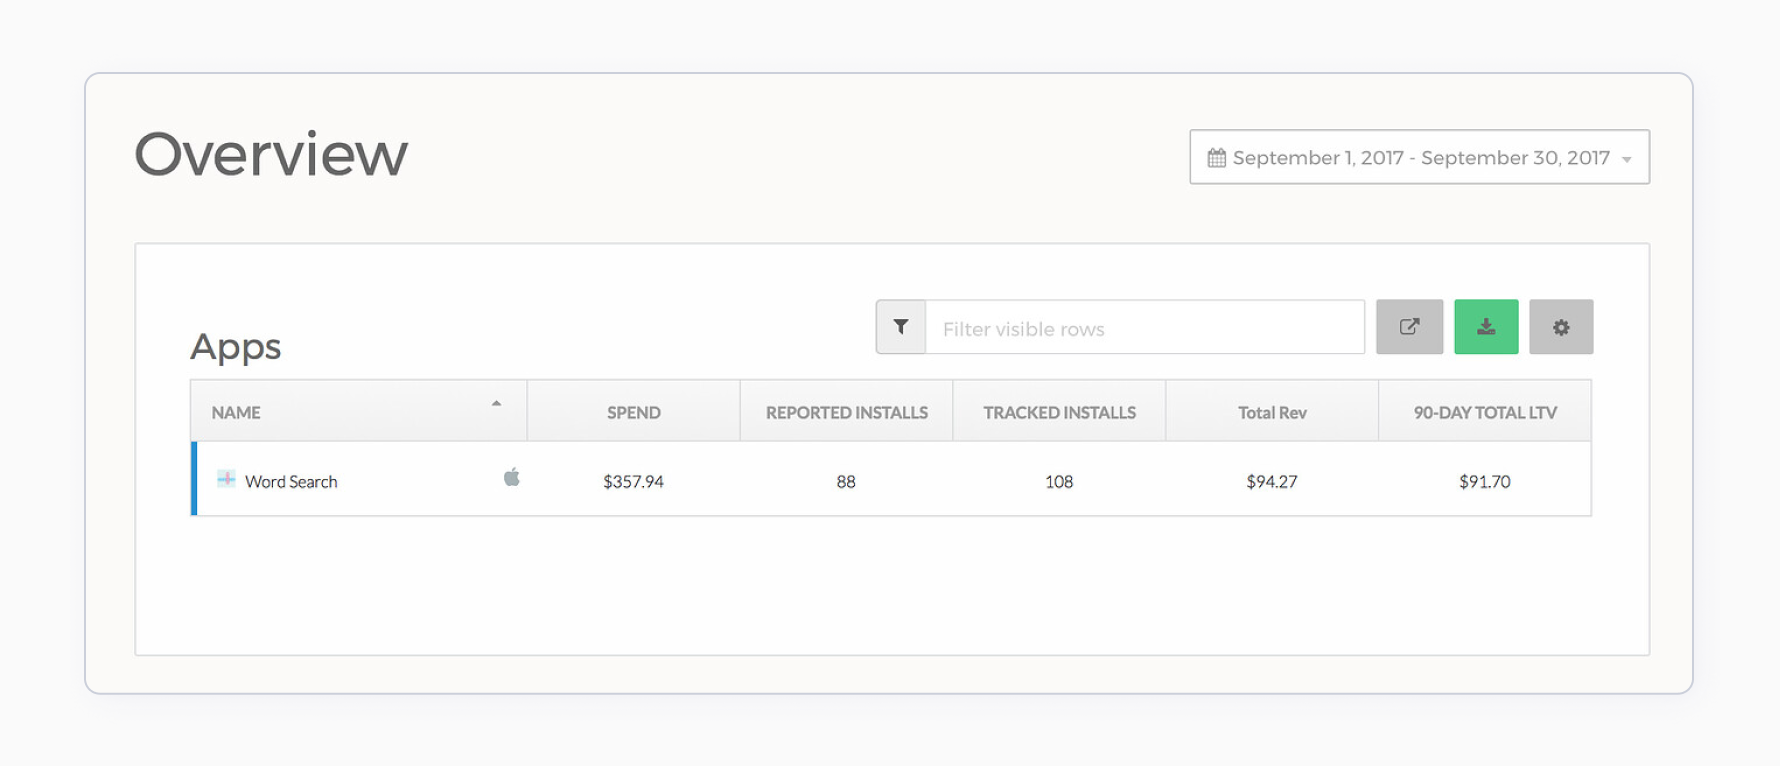Viewport: 1780px width, 766px height.
Task: Sort by 90-DAY TOTAL LTV header
Action: coord(1485,412)
